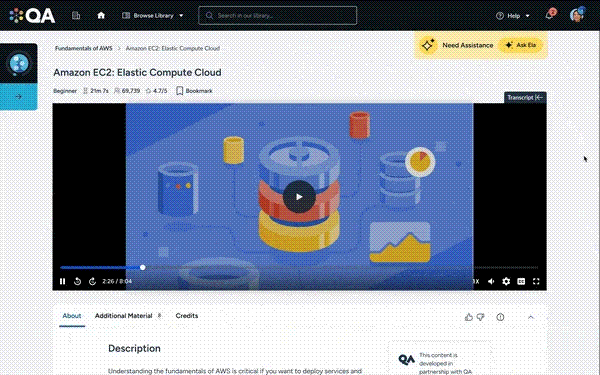
Task: Click the QA logo in the header
Action: (x=33, y=16)
